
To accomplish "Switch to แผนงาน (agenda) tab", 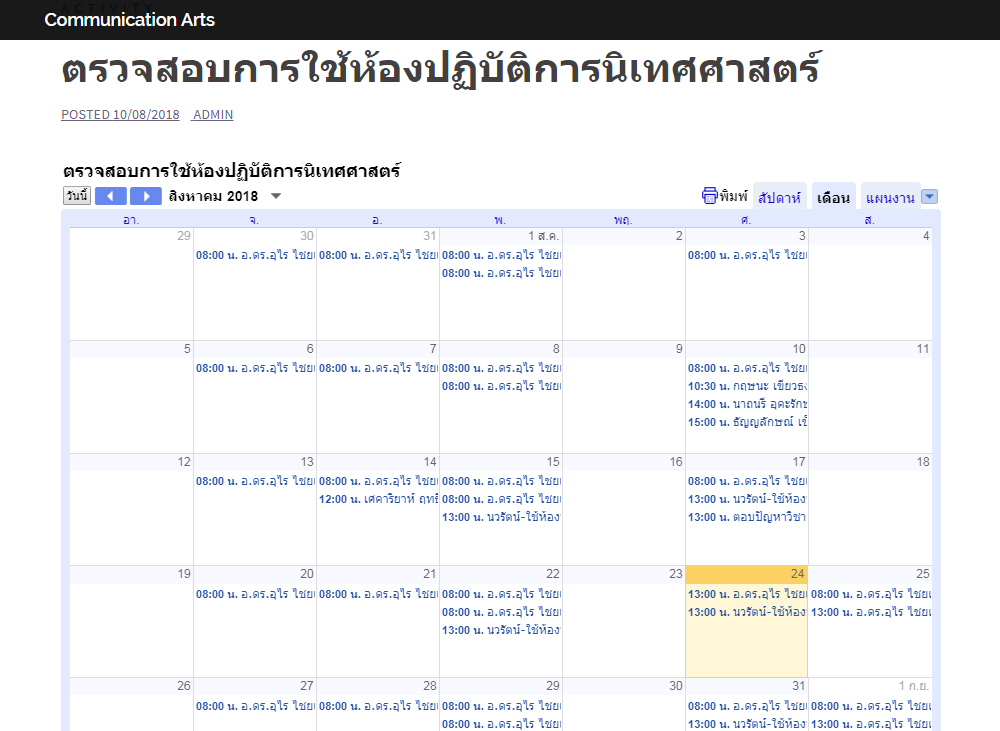I will 890,198.
